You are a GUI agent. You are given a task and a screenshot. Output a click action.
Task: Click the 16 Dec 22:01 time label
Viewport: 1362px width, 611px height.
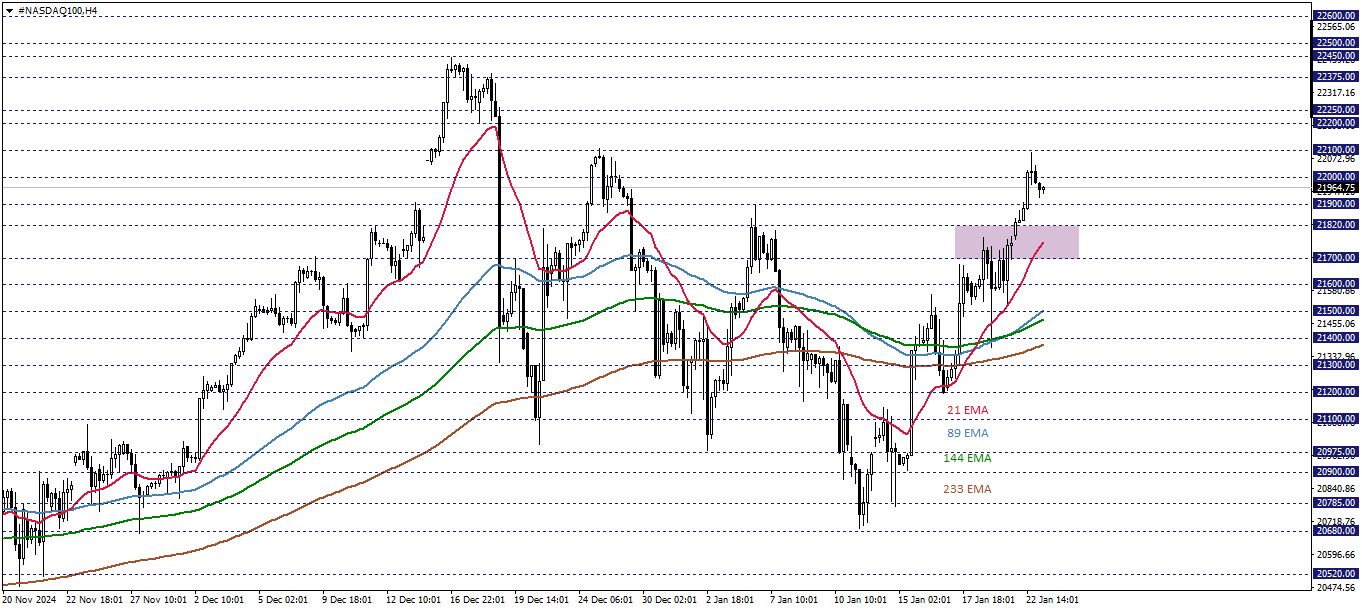coord(477,600)
